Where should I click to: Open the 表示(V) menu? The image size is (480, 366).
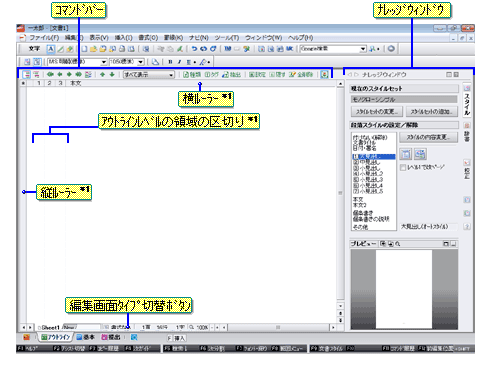tap(99, 38)
